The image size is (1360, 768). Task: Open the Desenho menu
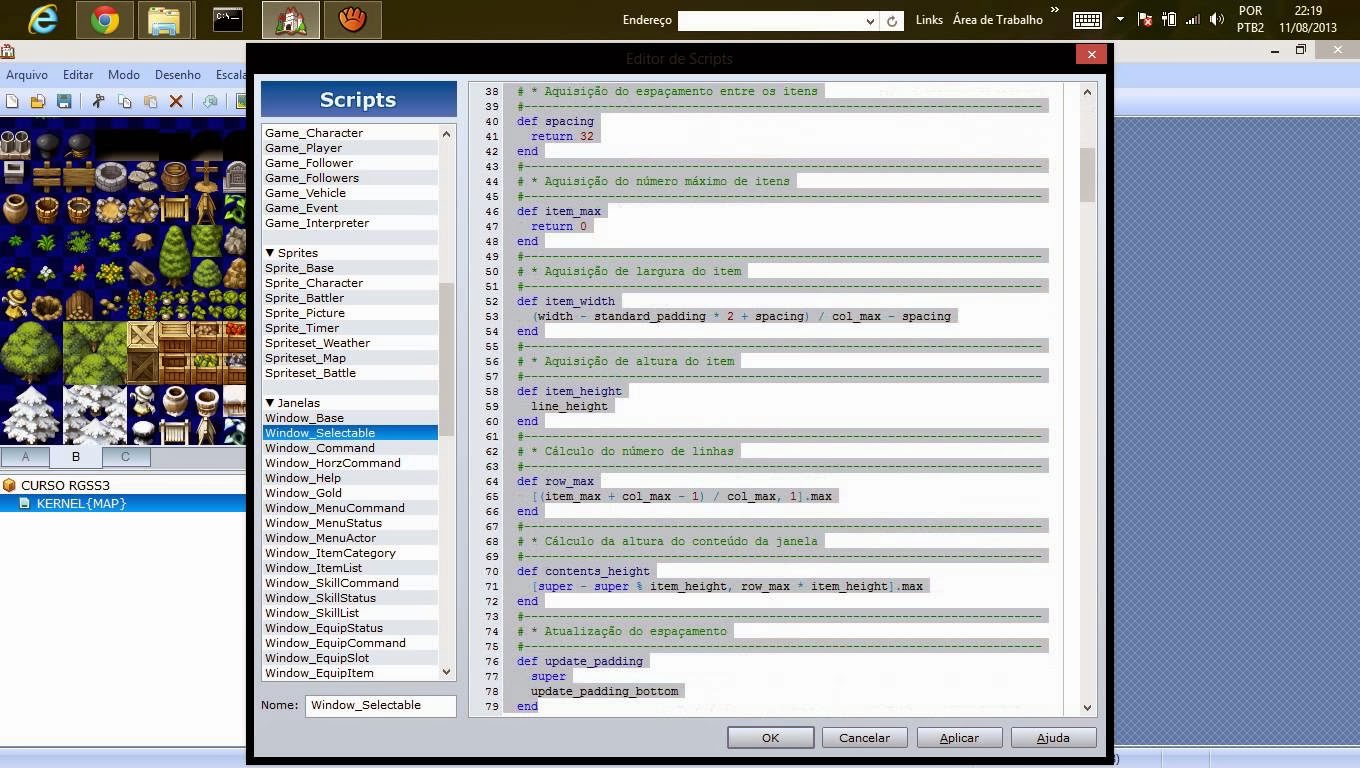(178, 74)
